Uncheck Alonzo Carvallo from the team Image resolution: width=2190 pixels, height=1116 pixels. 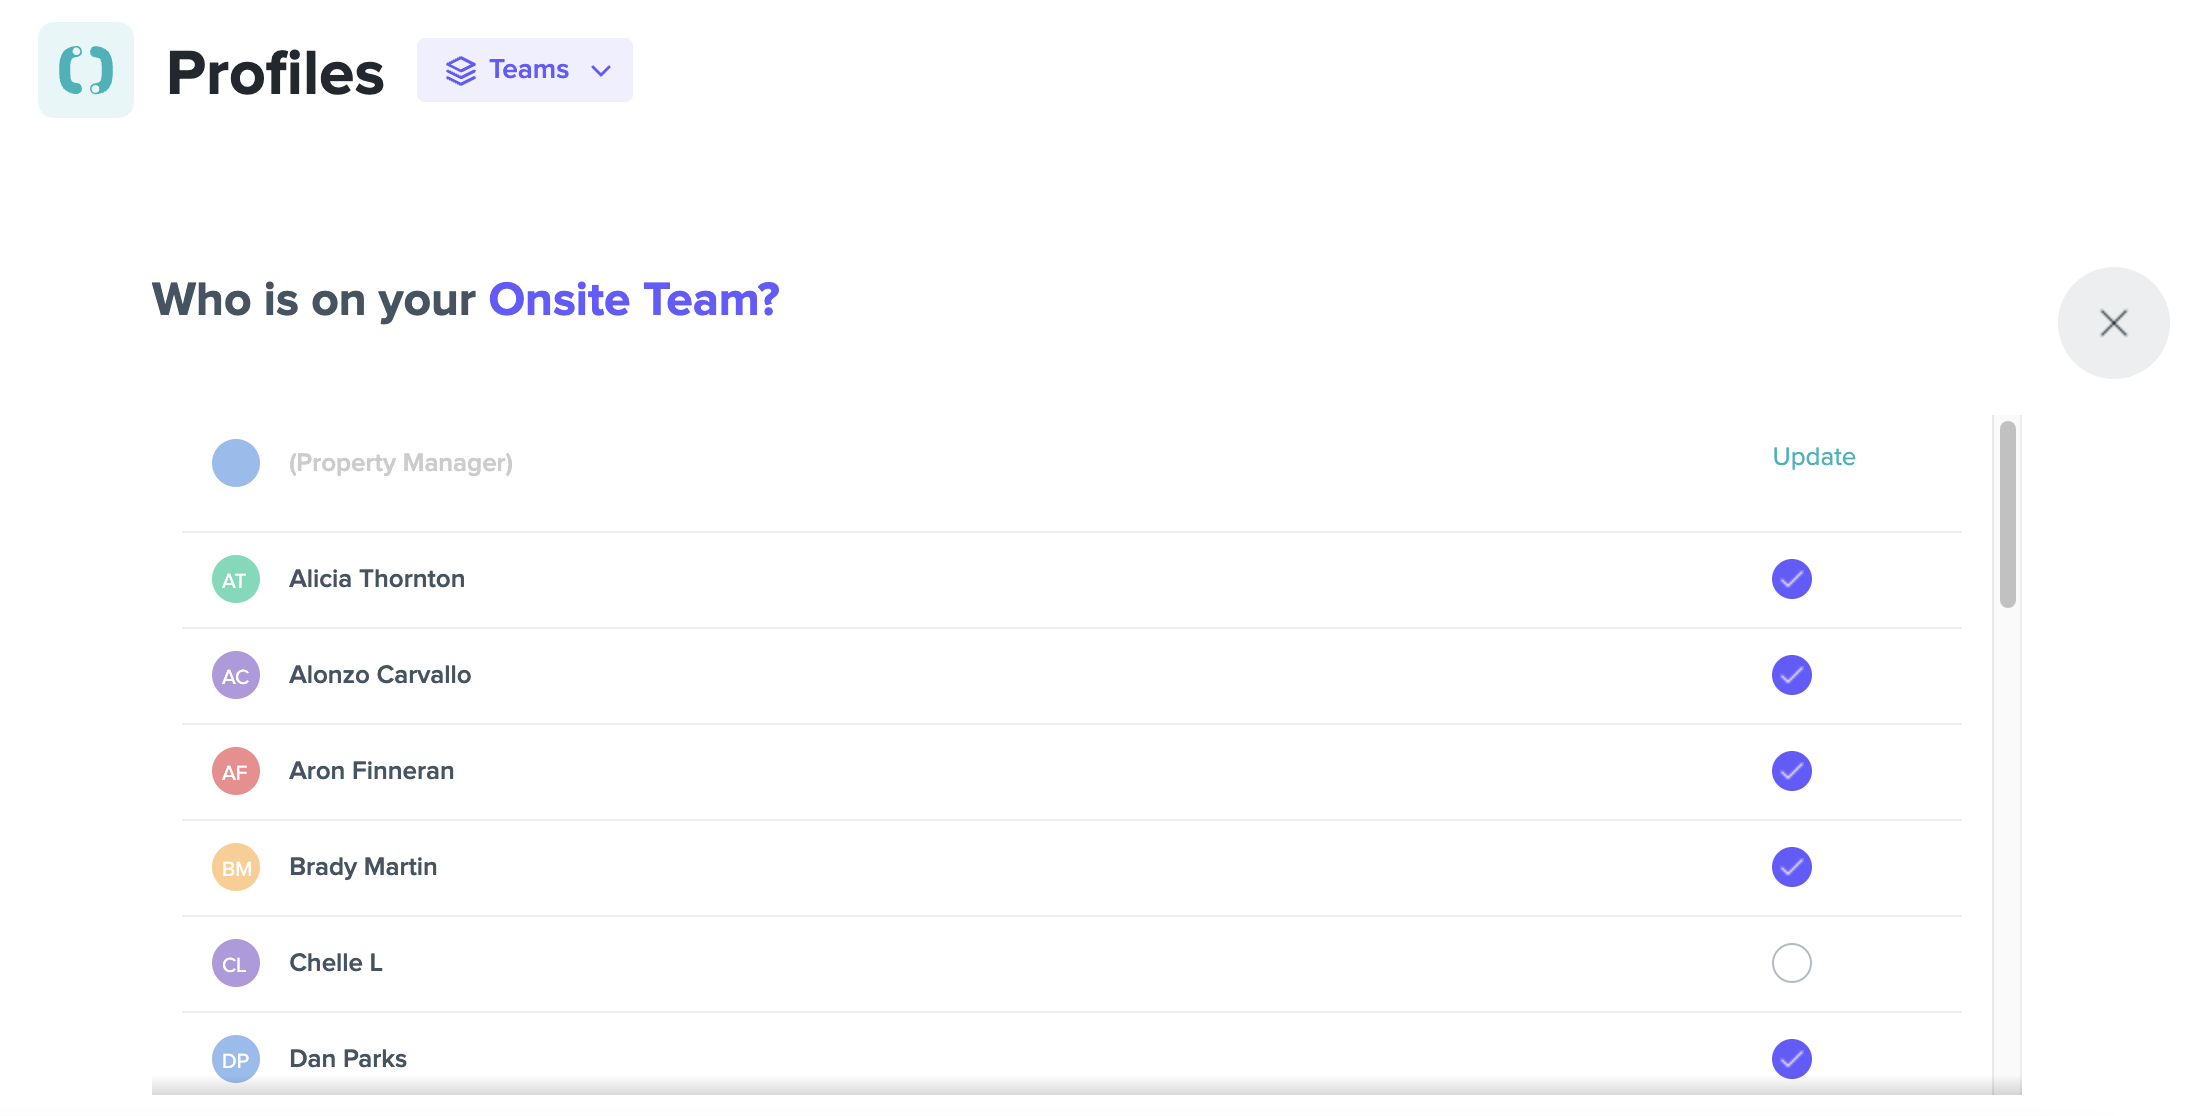point(1792,675)
